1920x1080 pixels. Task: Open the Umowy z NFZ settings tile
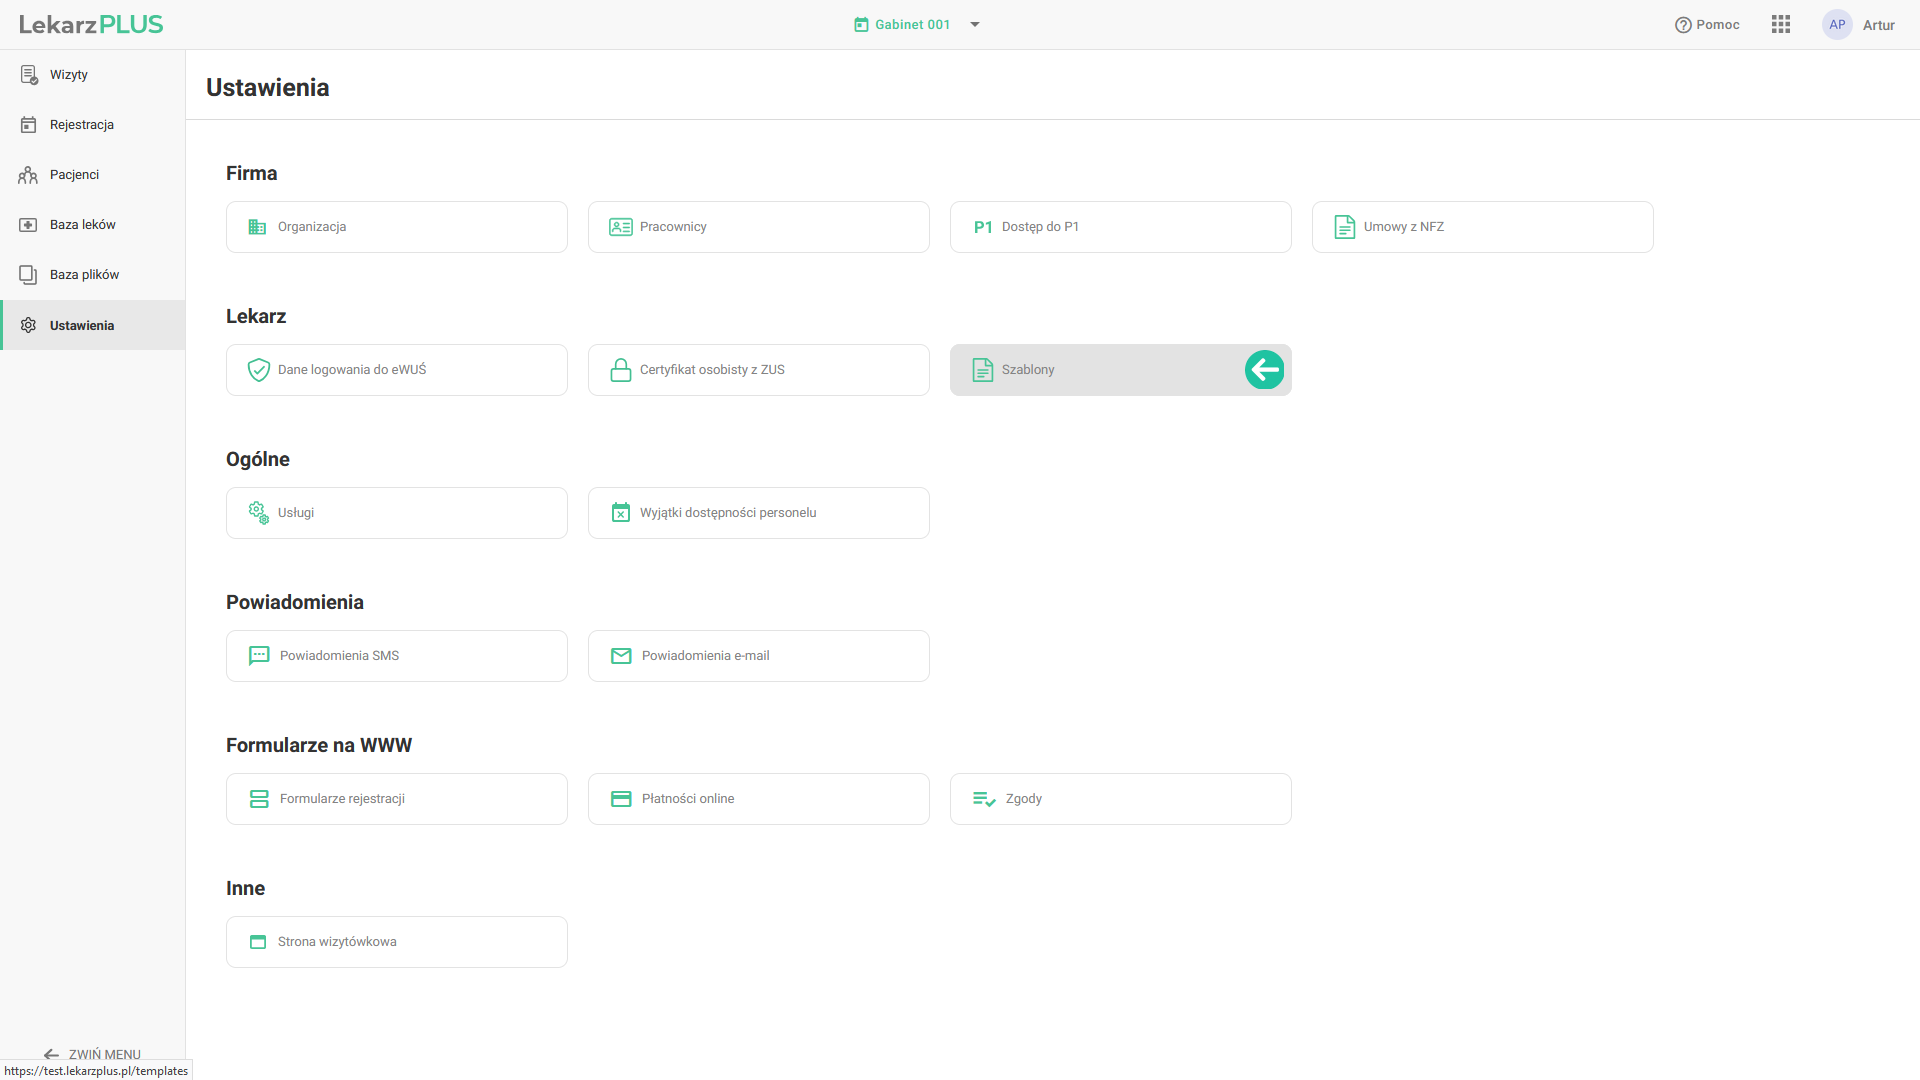1482,227
